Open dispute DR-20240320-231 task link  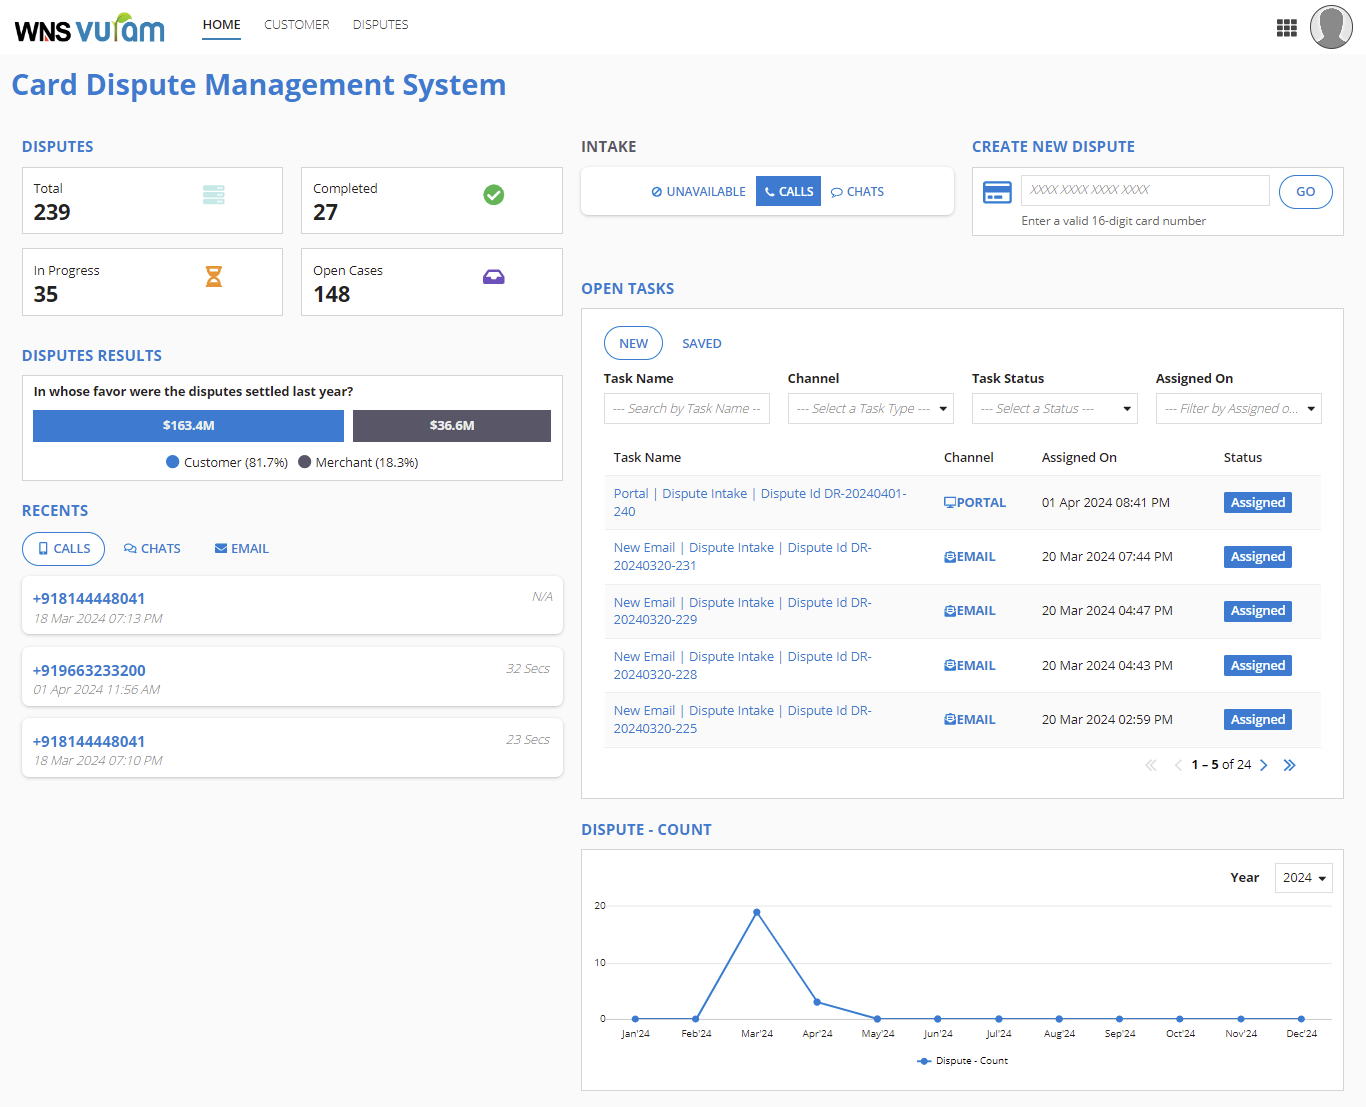point(742,557)
